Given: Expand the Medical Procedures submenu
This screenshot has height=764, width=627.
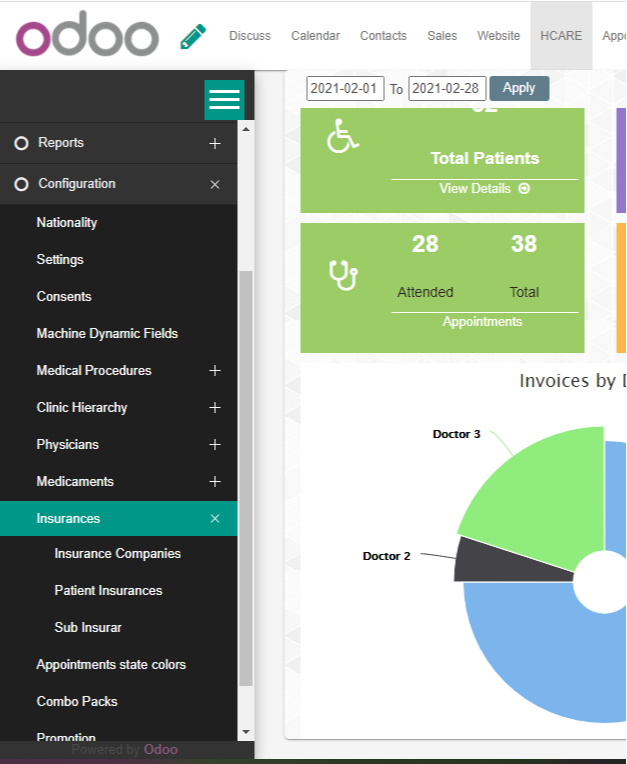Looking at the screenshot, I should point(215,371).
